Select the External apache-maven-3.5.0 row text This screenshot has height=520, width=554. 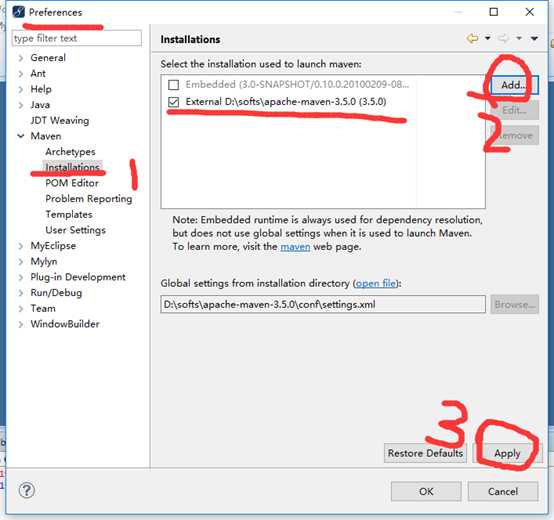tap(286, 102)
